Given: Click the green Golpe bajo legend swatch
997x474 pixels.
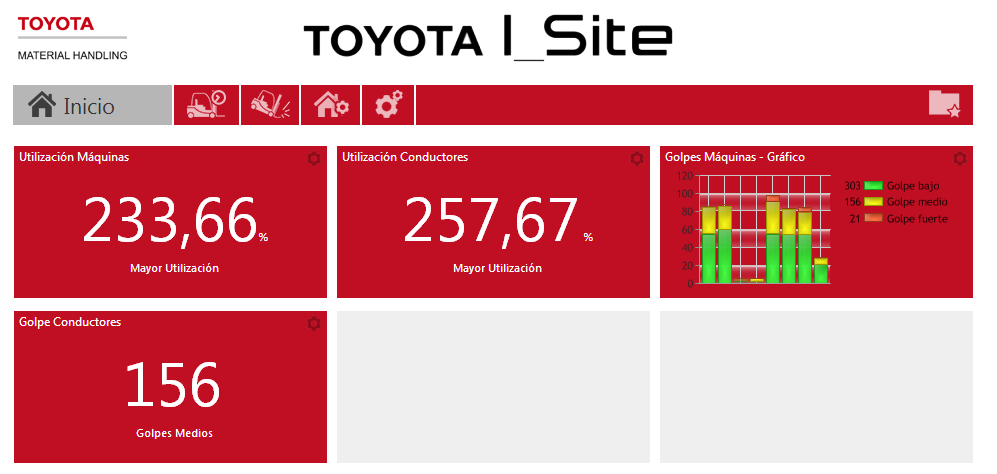Looking at the screenshot, I should (874, 186).
